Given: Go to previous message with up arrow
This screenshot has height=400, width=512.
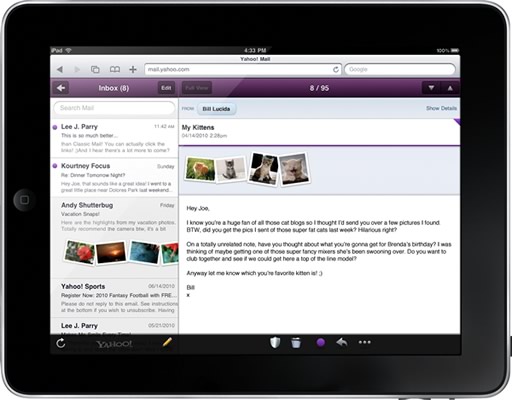Looking at the screenshot, I should pyautogui.click(x=450, y=88).
